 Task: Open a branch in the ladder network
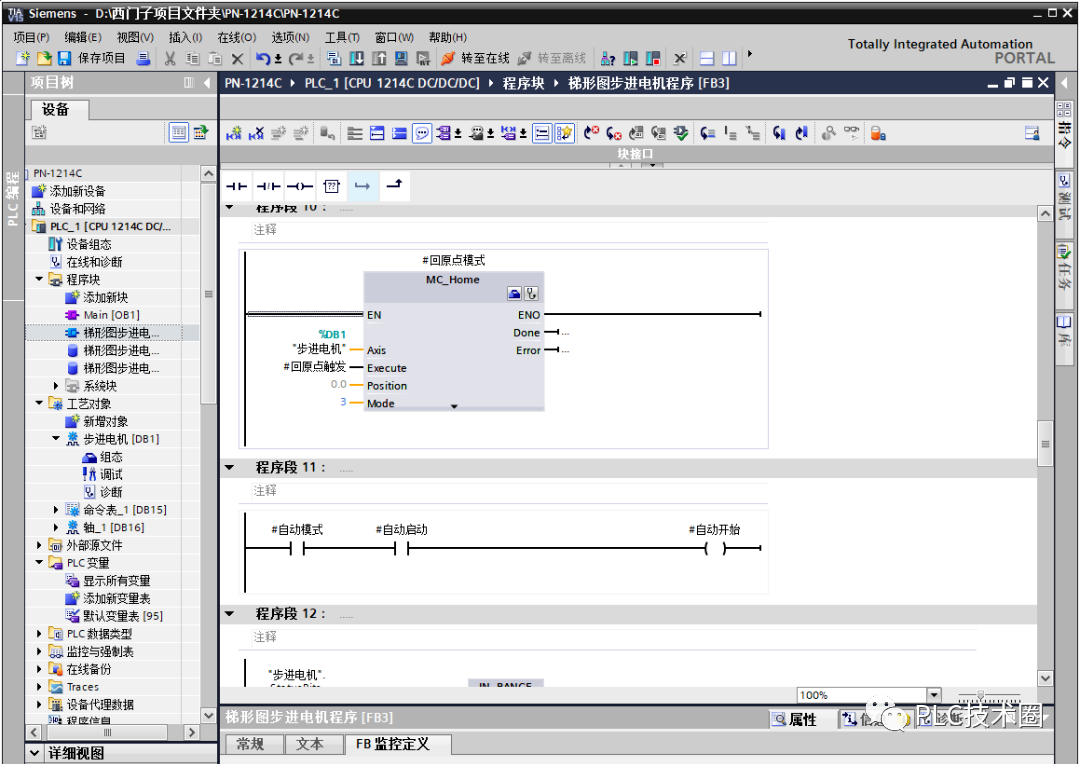coord(362,186)
